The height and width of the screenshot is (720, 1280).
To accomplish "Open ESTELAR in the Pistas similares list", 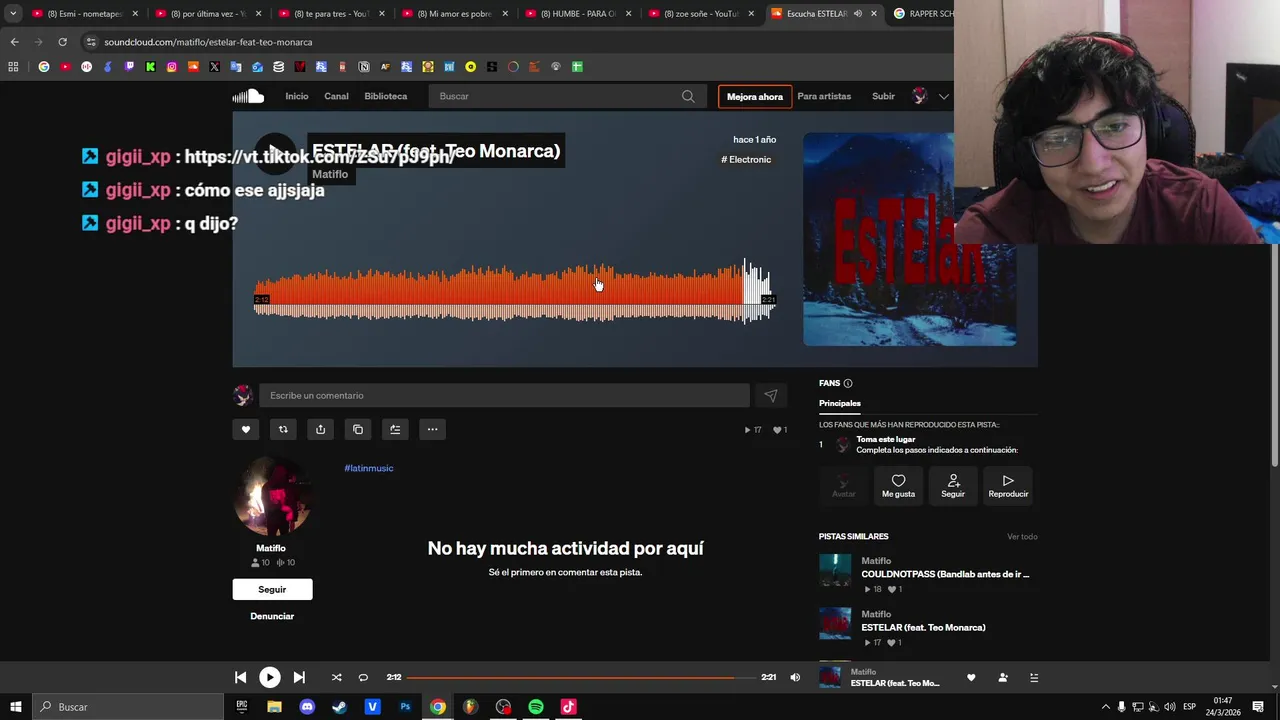I will [923, 627].
